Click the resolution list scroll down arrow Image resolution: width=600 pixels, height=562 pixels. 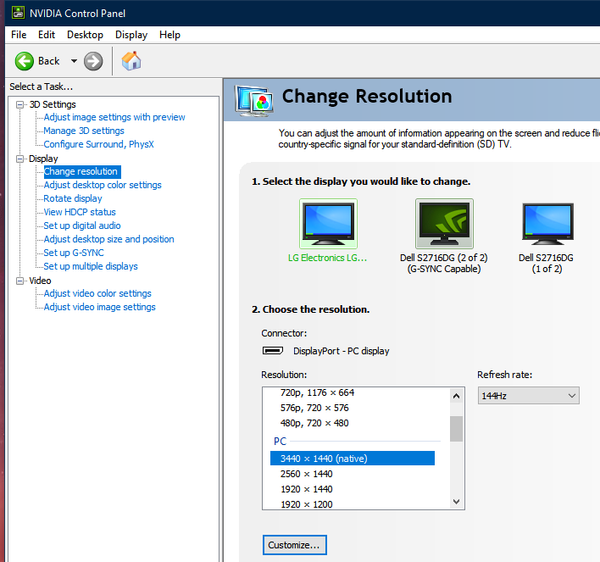pyautogui.click(x=456, y=501)
